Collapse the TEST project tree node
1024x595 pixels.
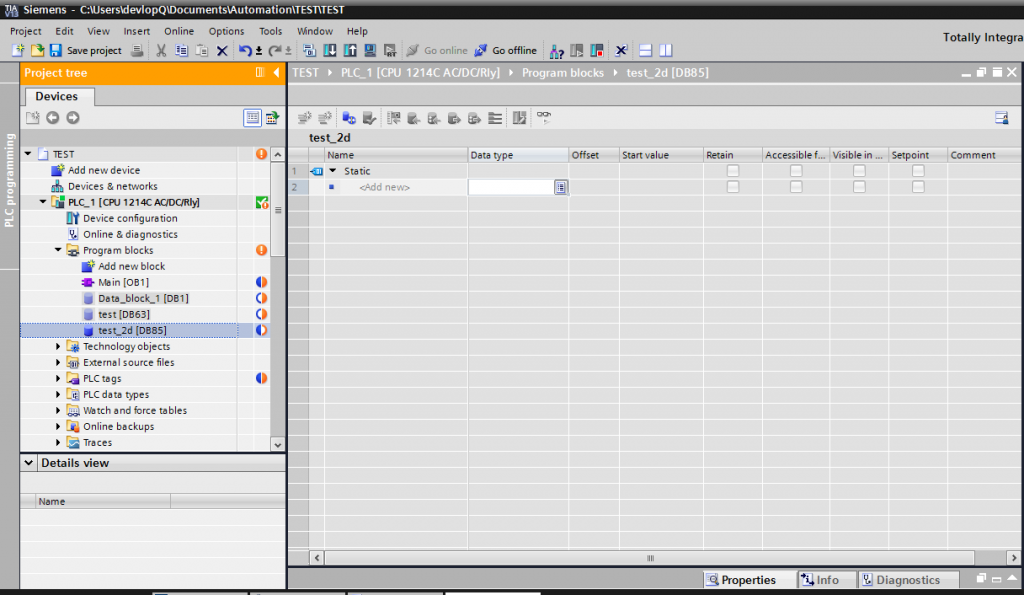click(28, 154)
